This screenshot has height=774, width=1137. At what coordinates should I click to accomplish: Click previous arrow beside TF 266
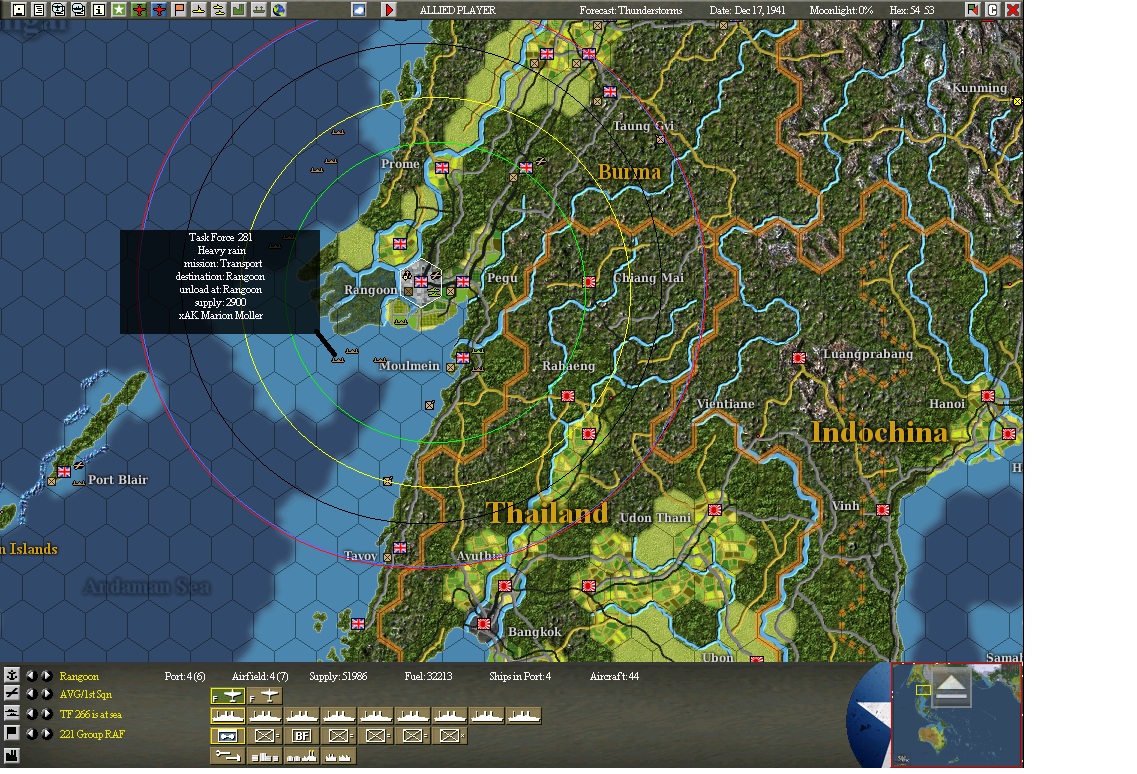pyautogui.click(x=31, y=714)
